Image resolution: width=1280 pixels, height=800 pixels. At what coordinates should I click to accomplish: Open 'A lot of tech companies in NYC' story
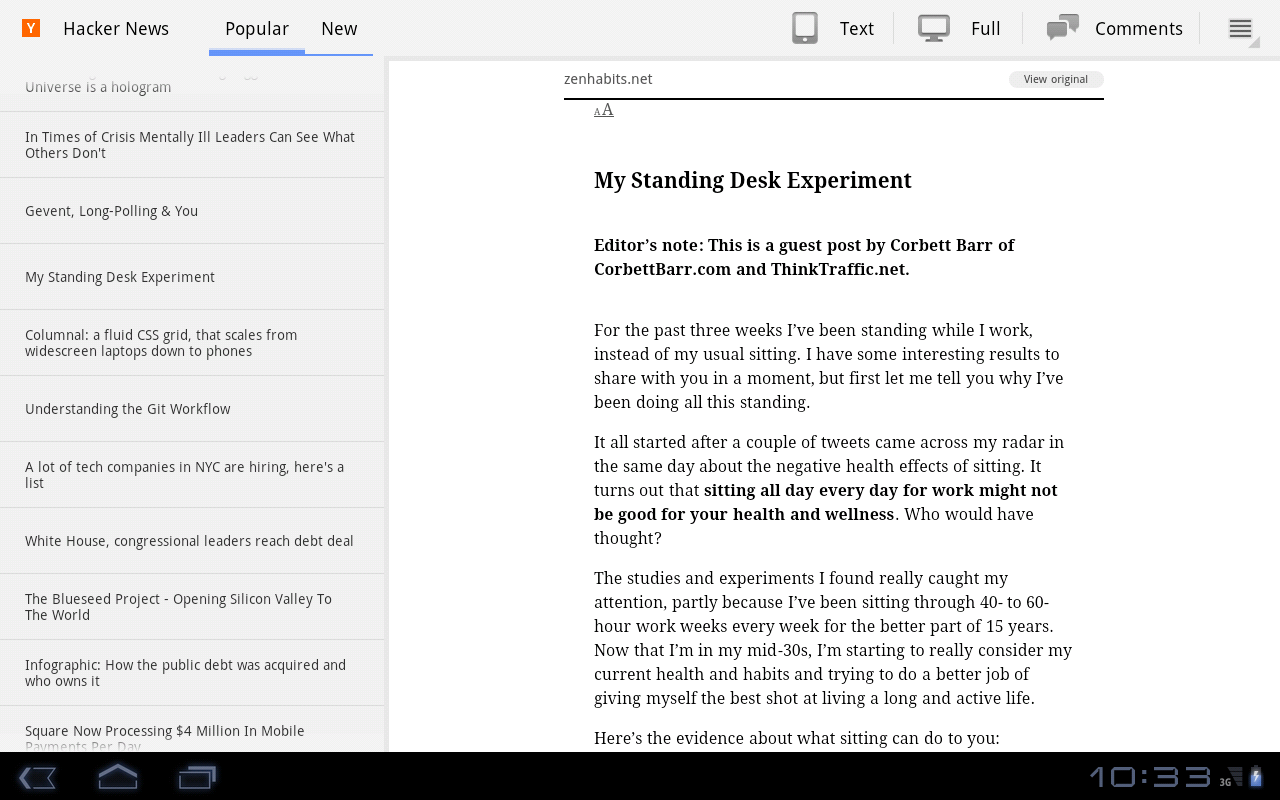click(x=192, y=475)
